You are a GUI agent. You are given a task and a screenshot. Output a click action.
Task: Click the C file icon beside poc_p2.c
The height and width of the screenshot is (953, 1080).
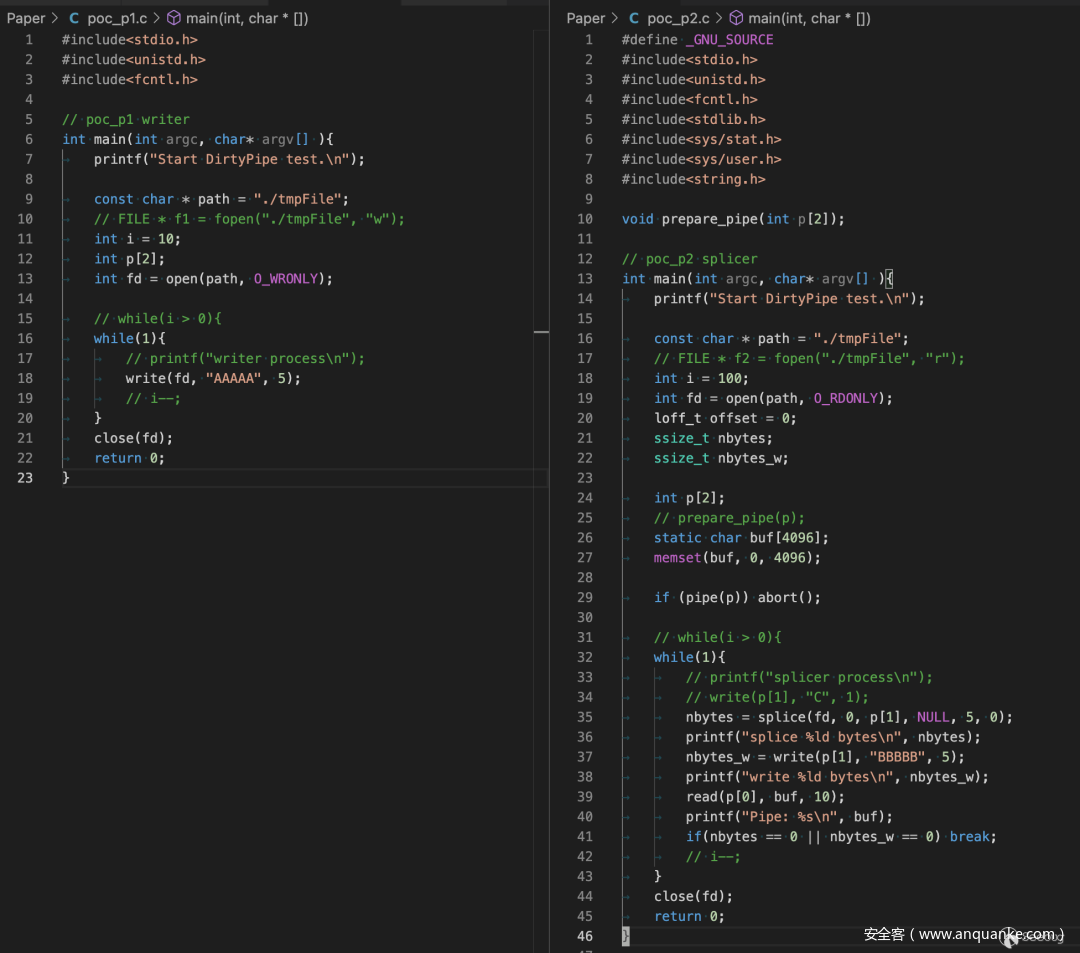tap(634, 18)
